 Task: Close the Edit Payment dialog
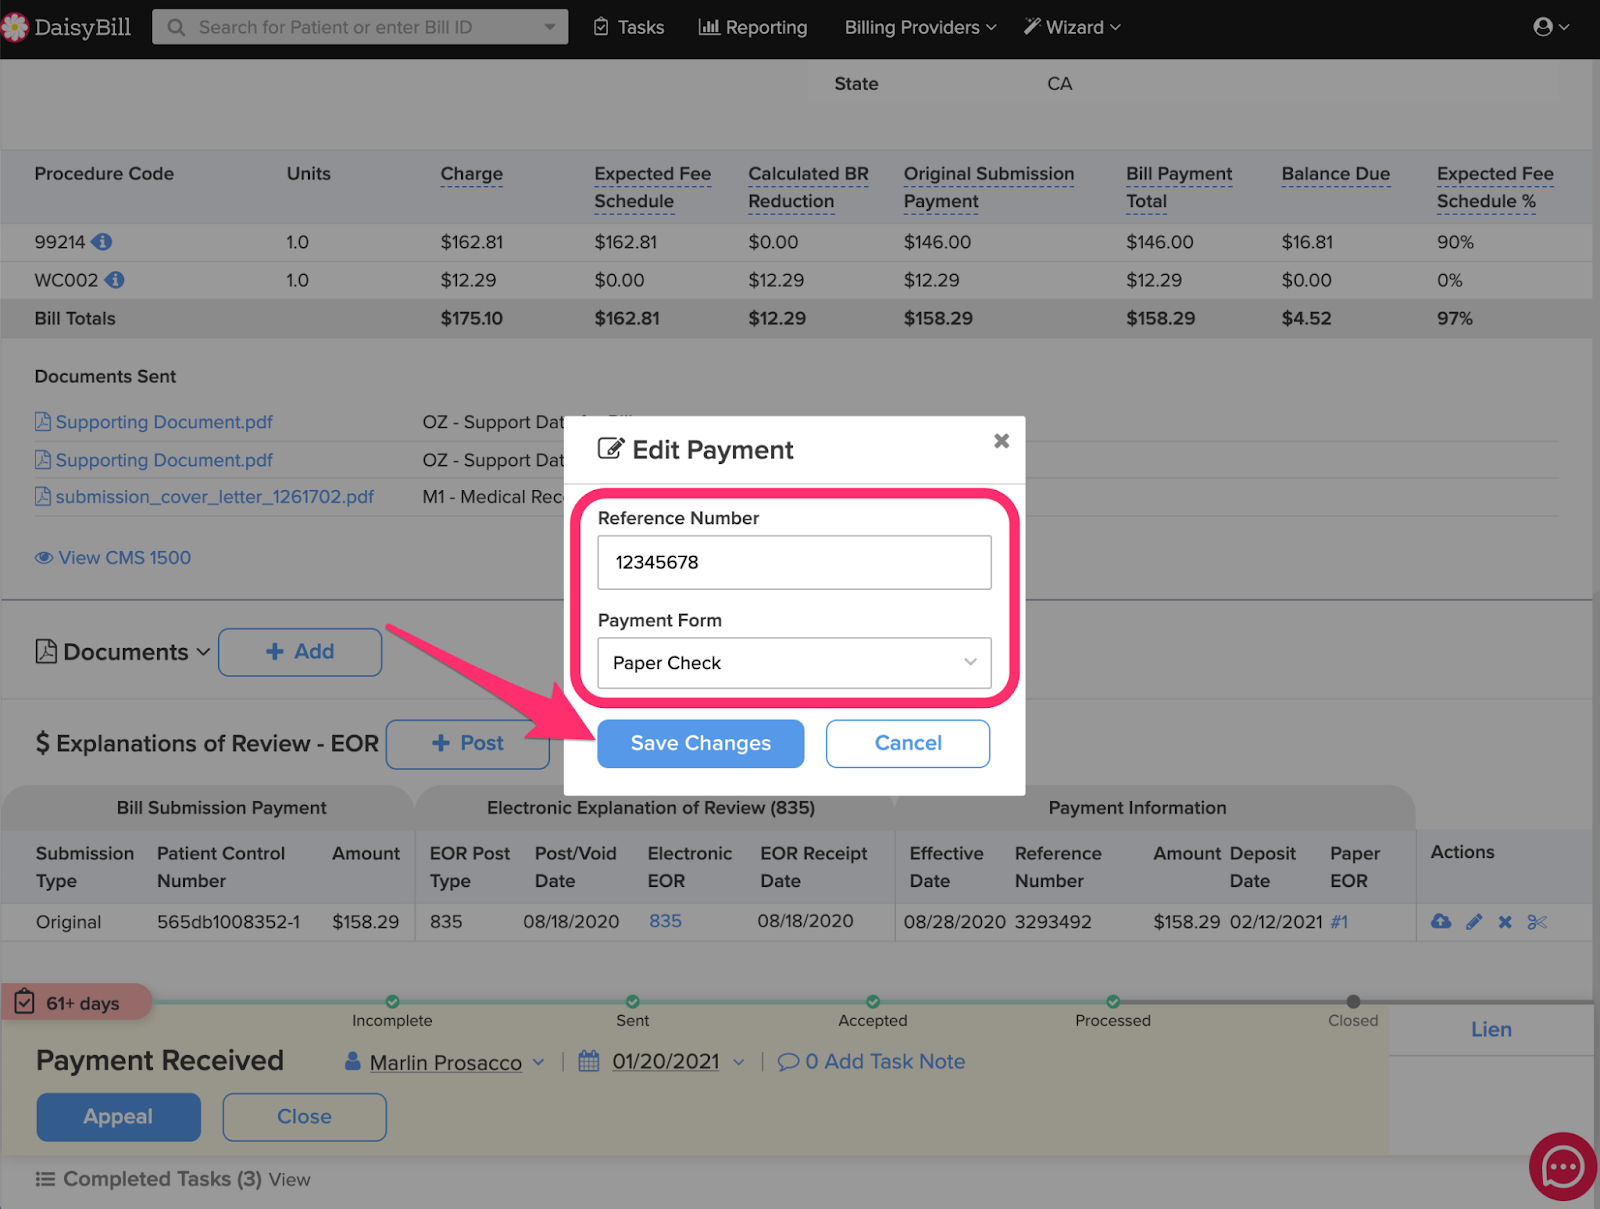[x=1001, y=441]
